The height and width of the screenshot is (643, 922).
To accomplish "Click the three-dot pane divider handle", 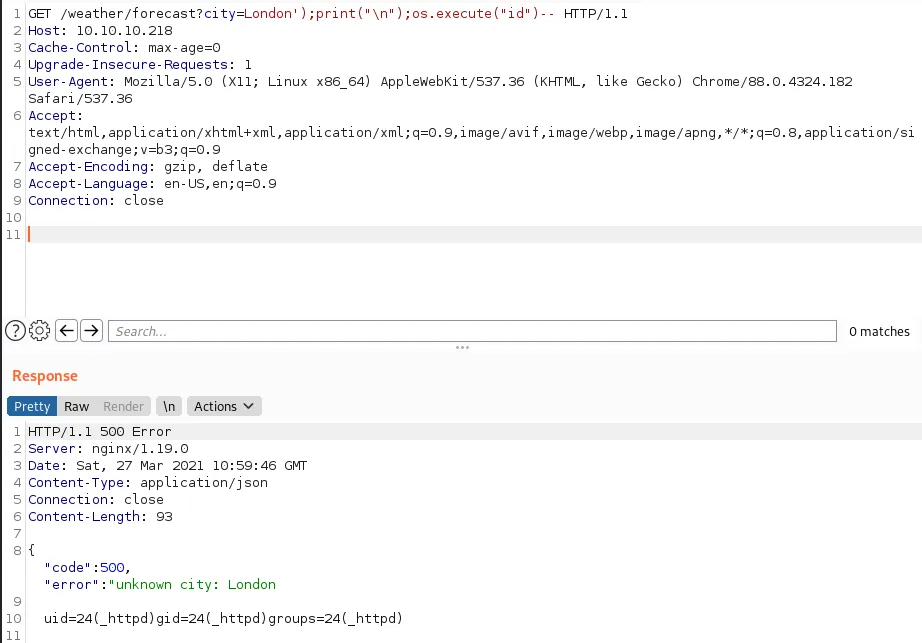I will click(462, 347).
